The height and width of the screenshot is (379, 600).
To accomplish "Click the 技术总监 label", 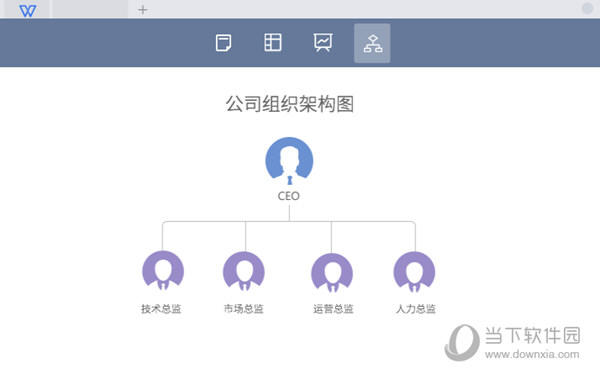I will click(161, 309).
